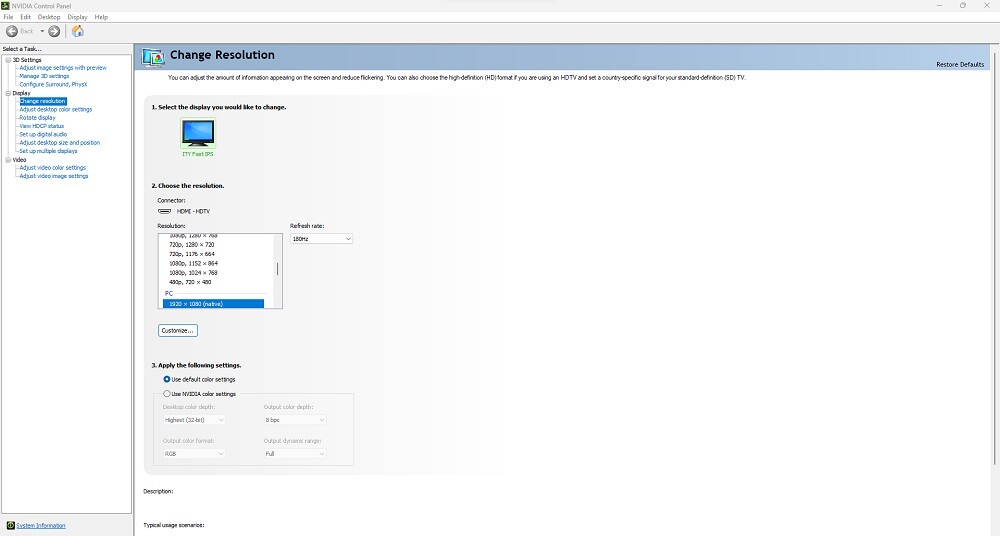Click the Forward arrow navigation icon

coord(54,31)
